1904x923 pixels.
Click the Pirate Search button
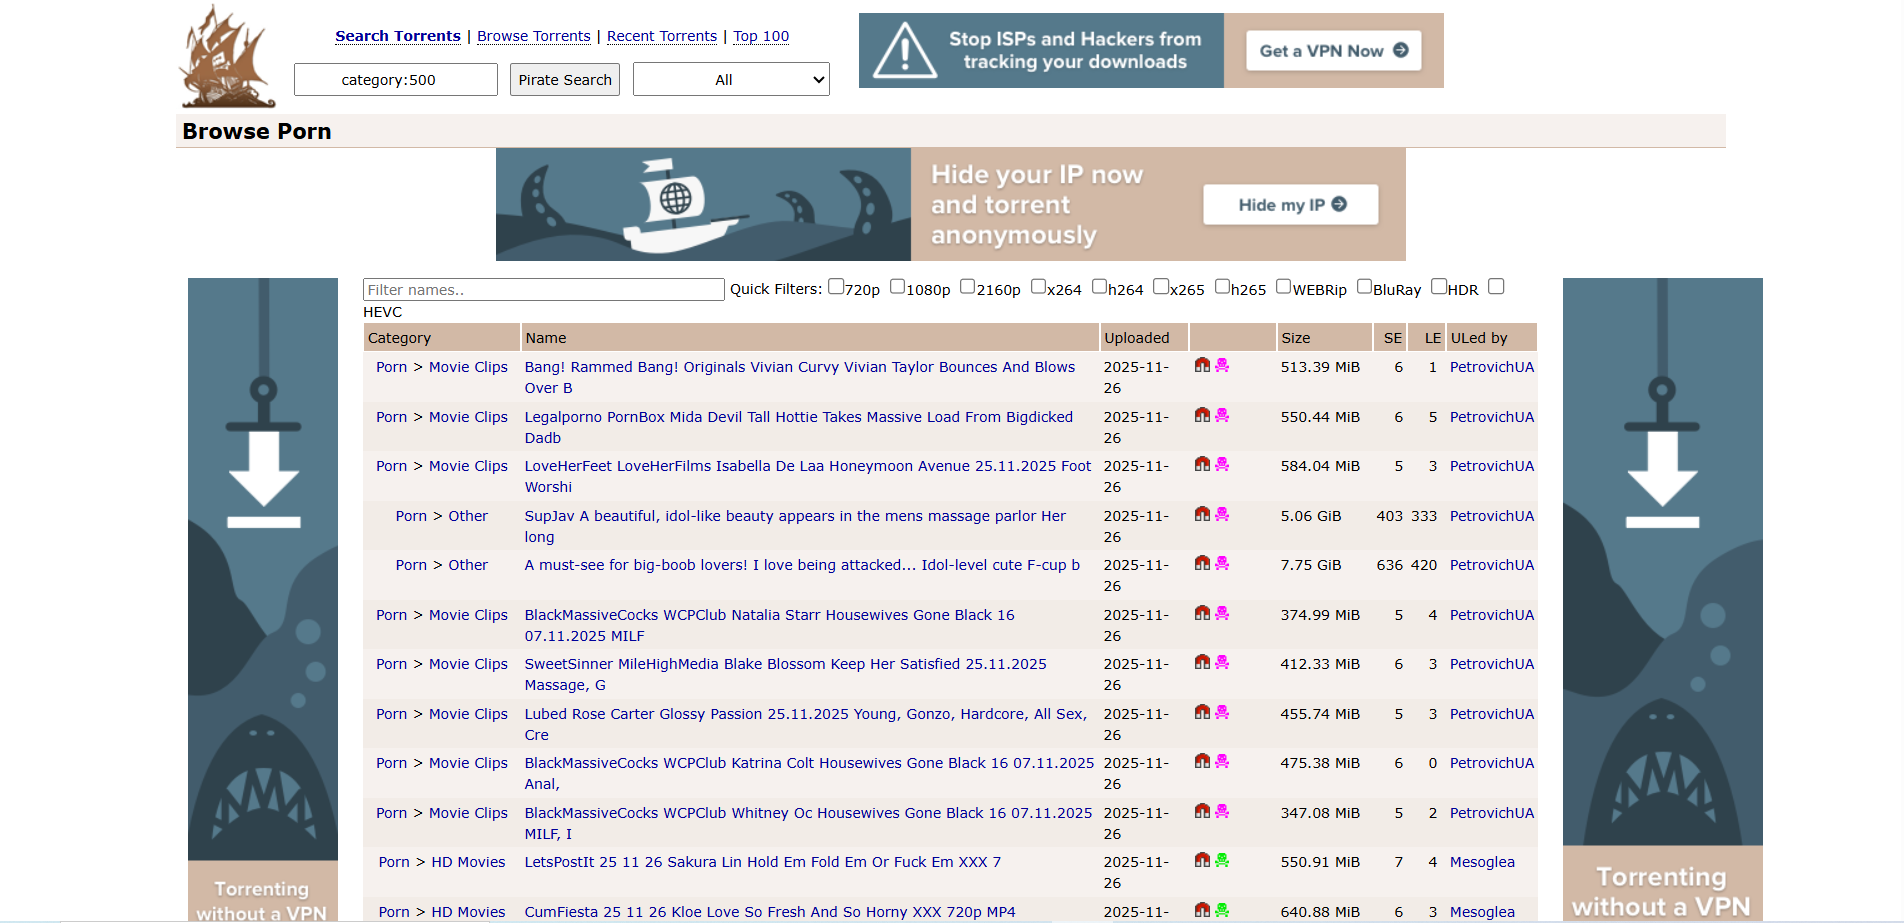[x=565, y=80]
